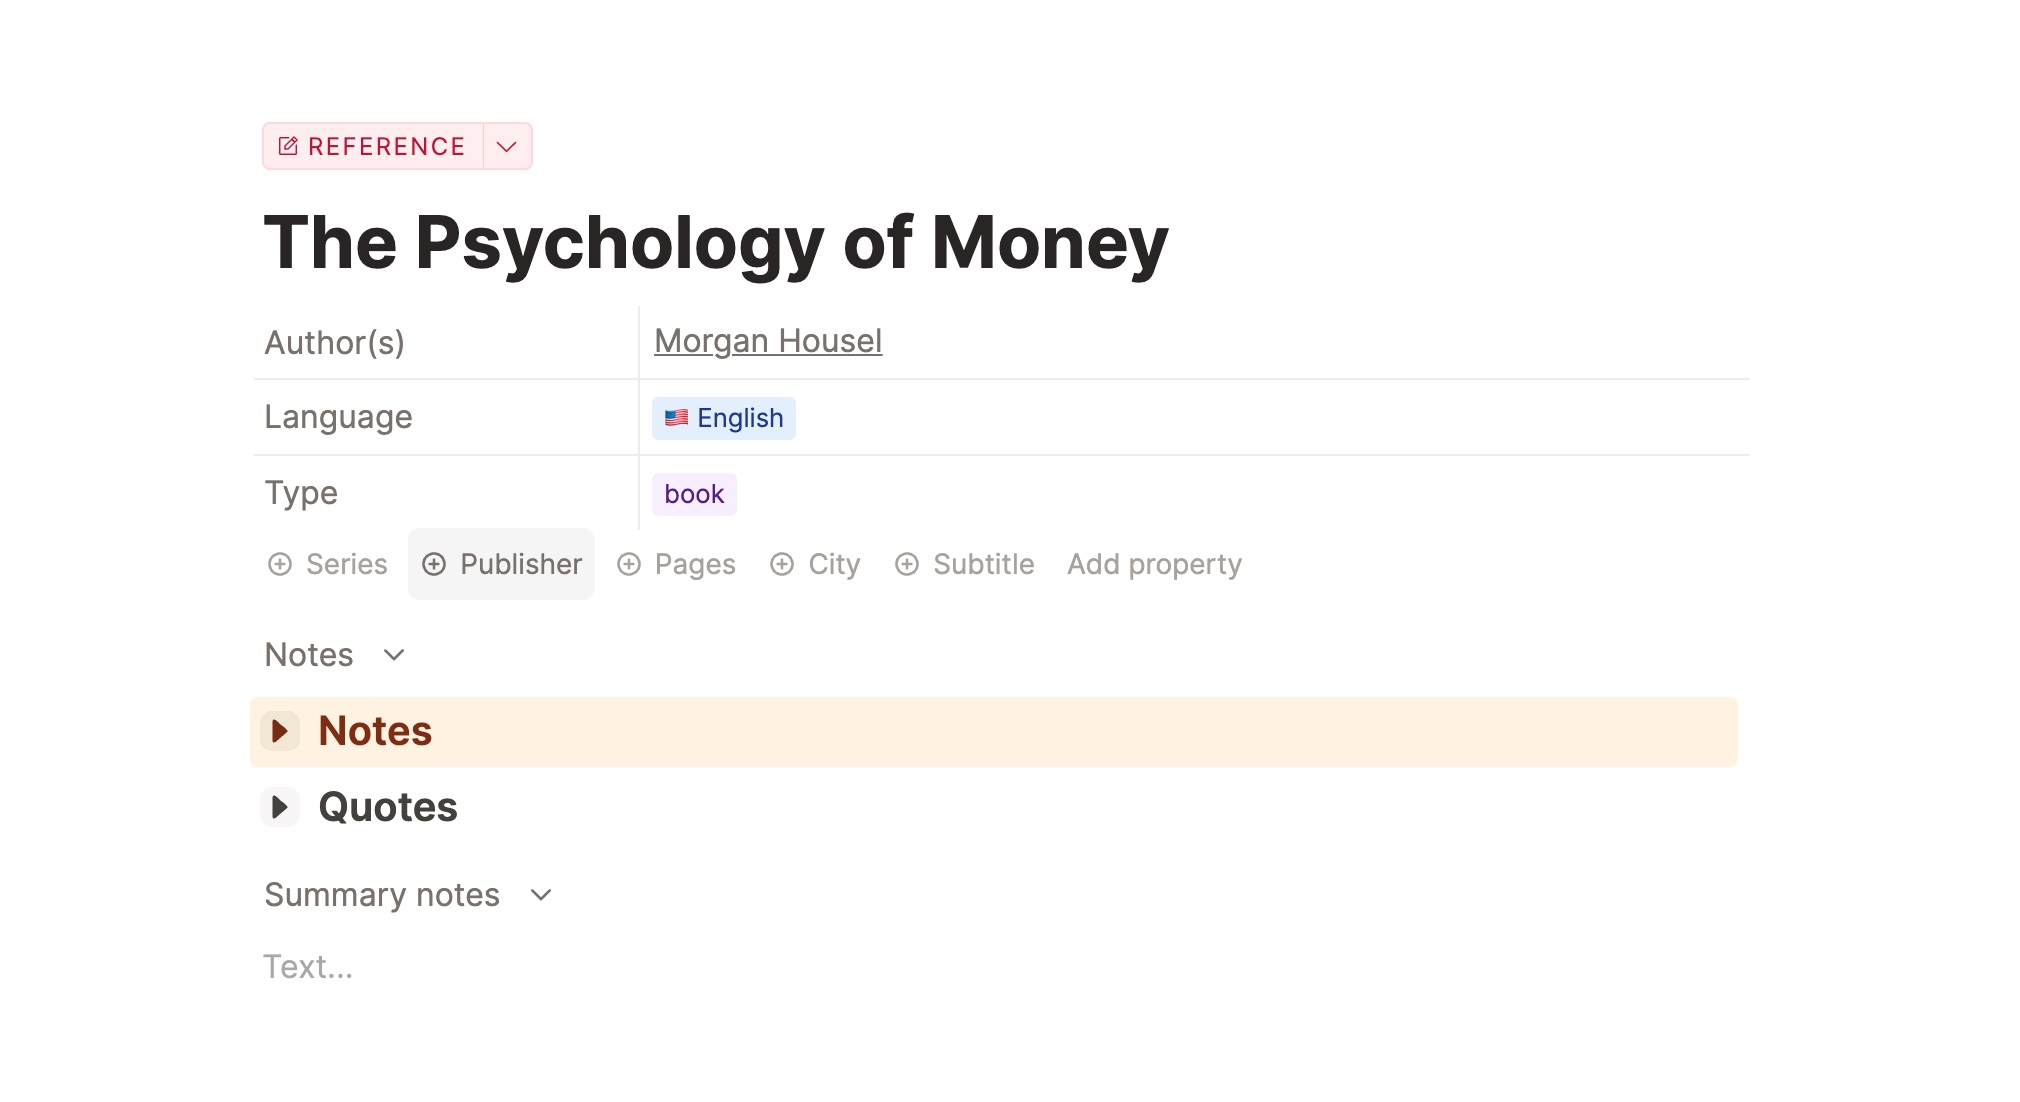Click the City add property icon
This screenshot has height=1102, width=2020.
[x=781, y=562]
